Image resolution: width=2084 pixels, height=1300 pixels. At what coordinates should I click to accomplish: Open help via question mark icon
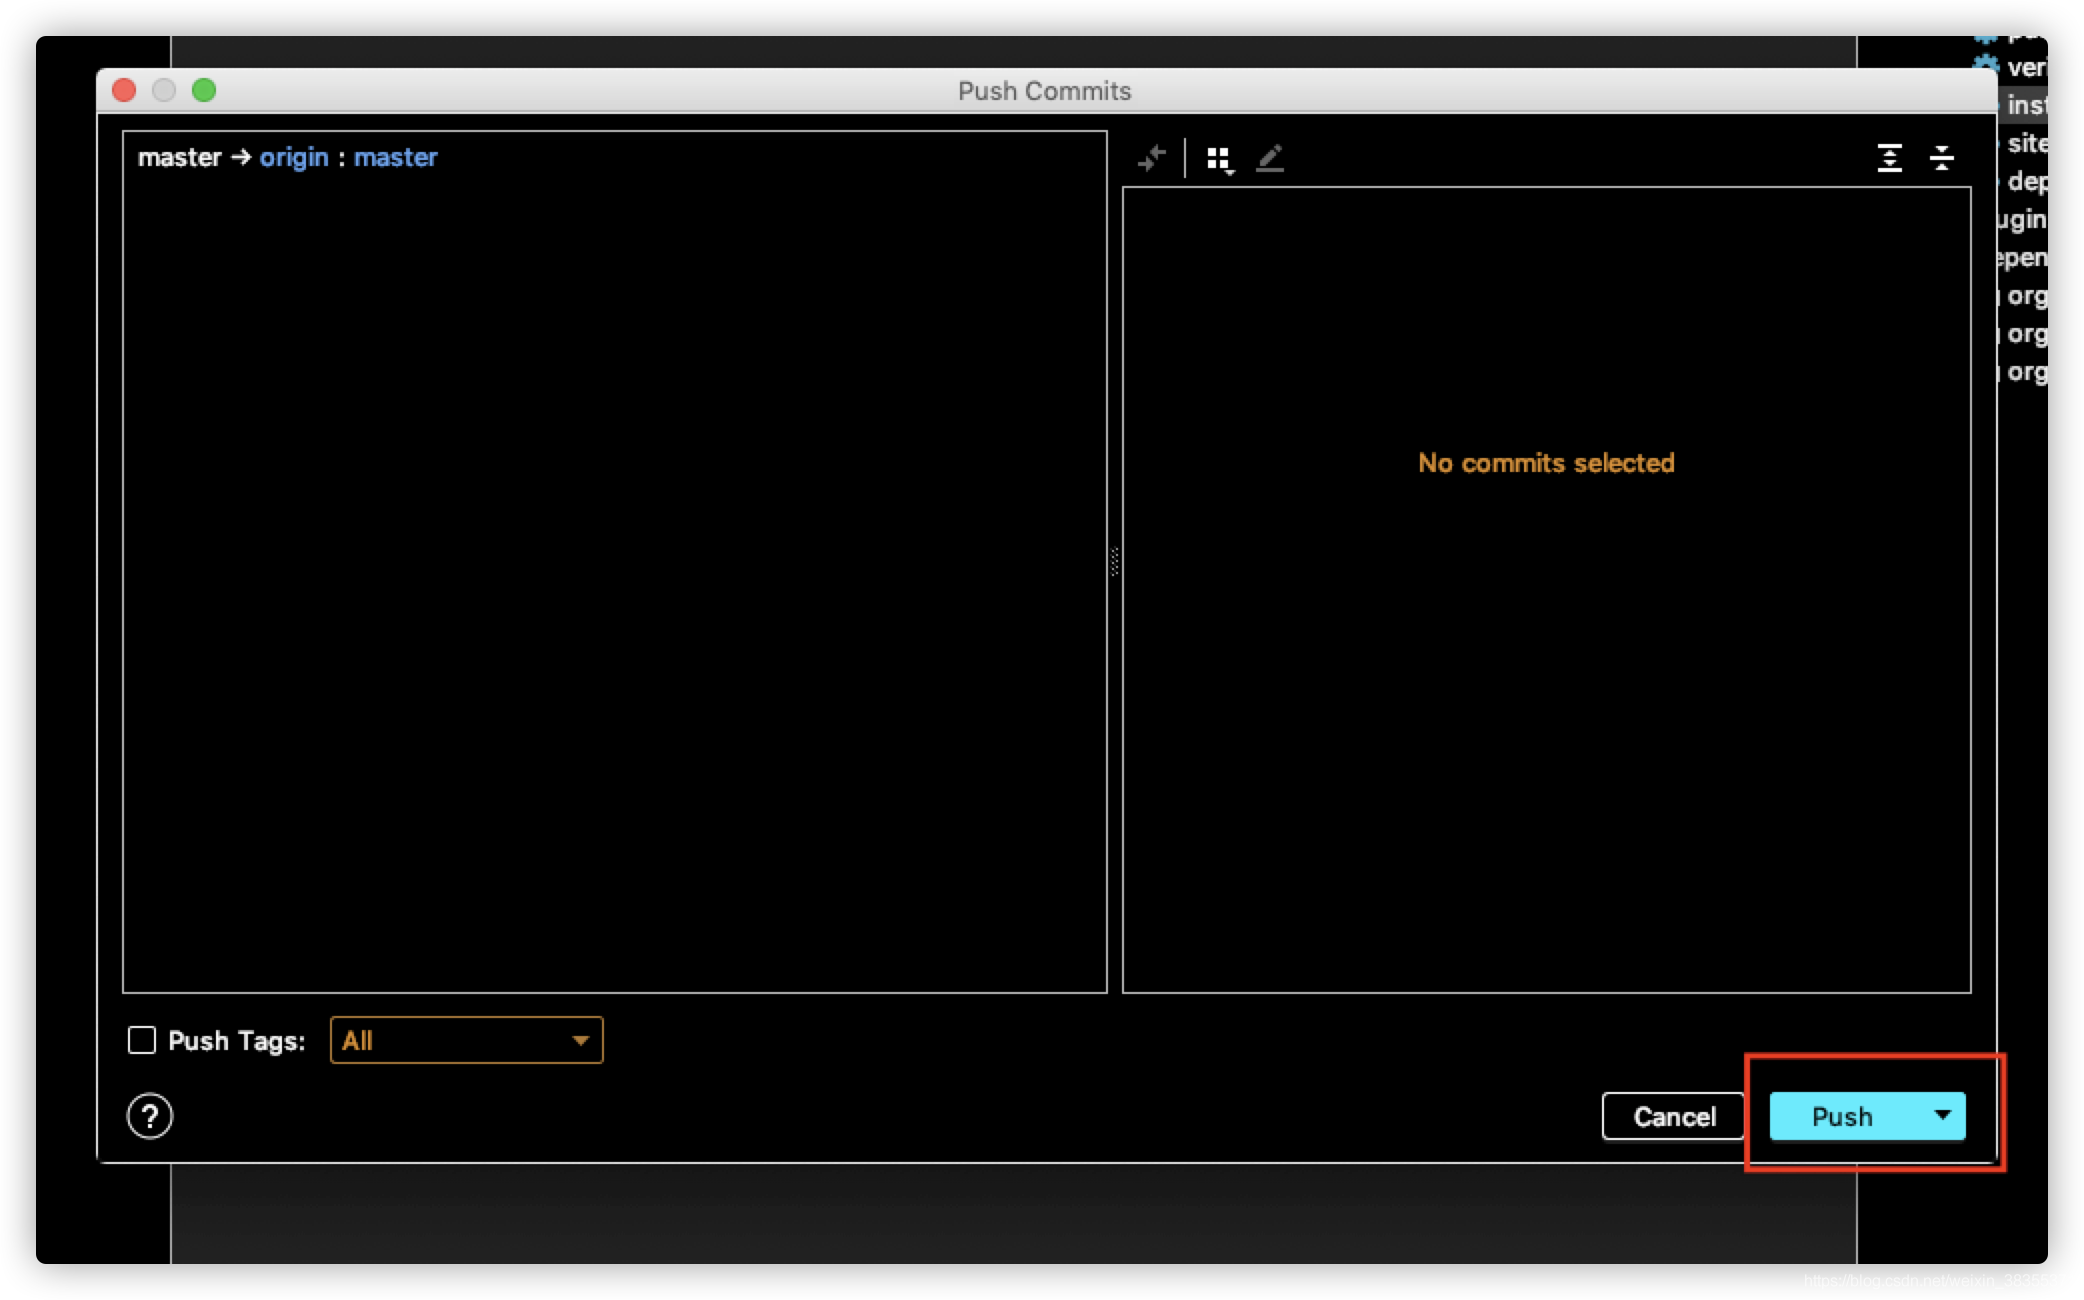(150, 1116)
